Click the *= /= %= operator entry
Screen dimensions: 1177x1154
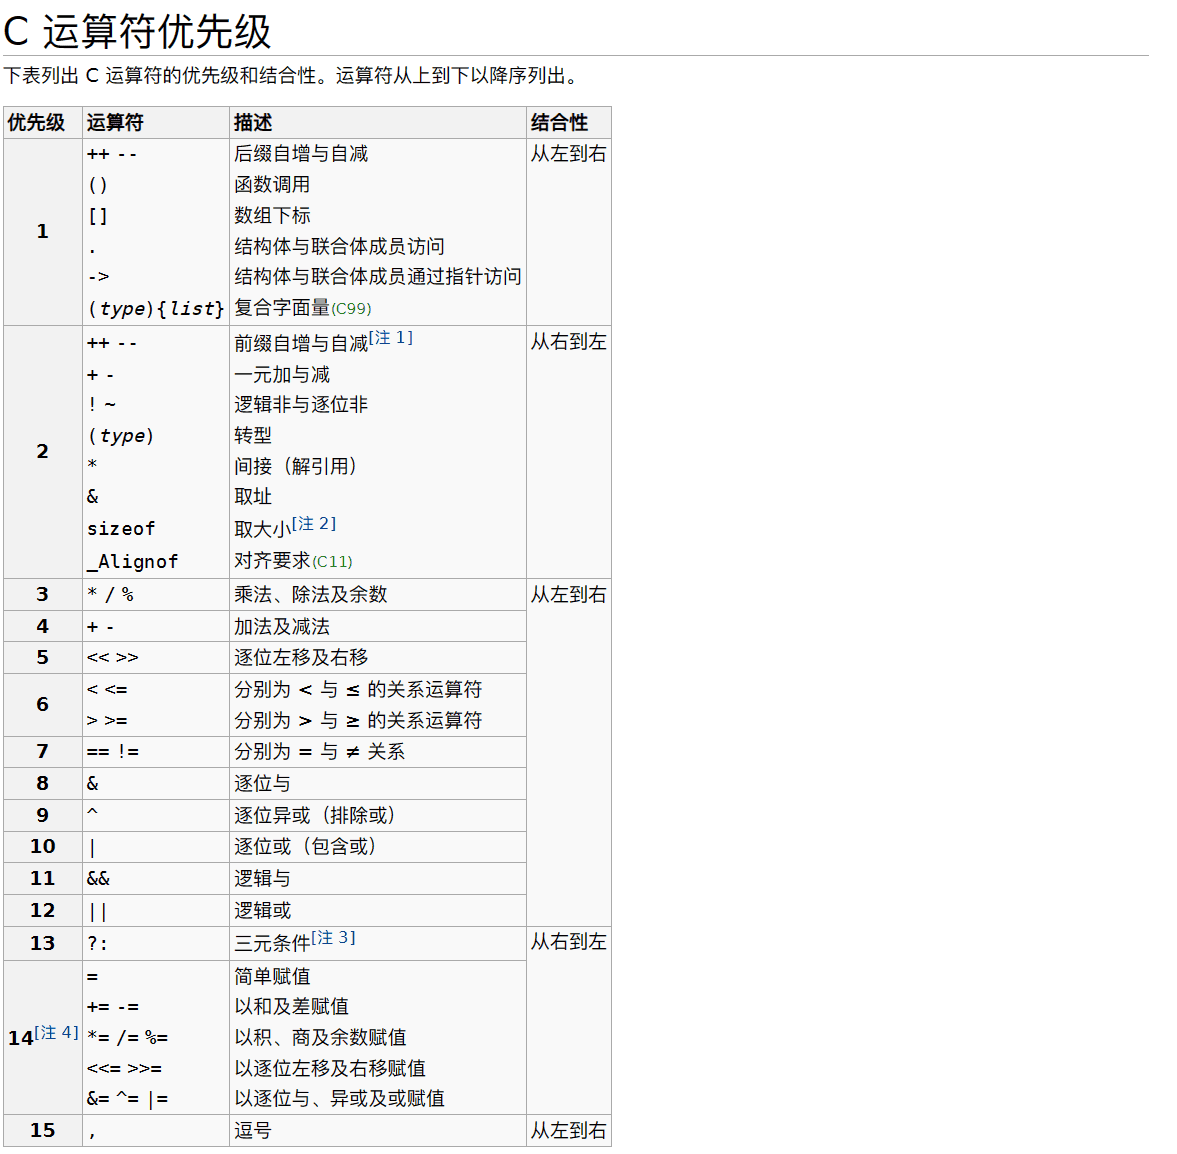coord(128,1038)
